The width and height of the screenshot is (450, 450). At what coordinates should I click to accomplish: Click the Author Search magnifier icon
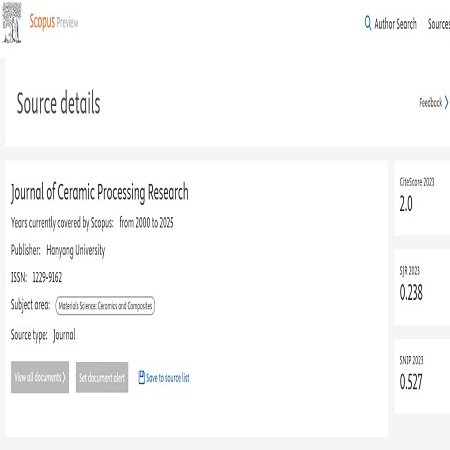[x=368, y=23]
